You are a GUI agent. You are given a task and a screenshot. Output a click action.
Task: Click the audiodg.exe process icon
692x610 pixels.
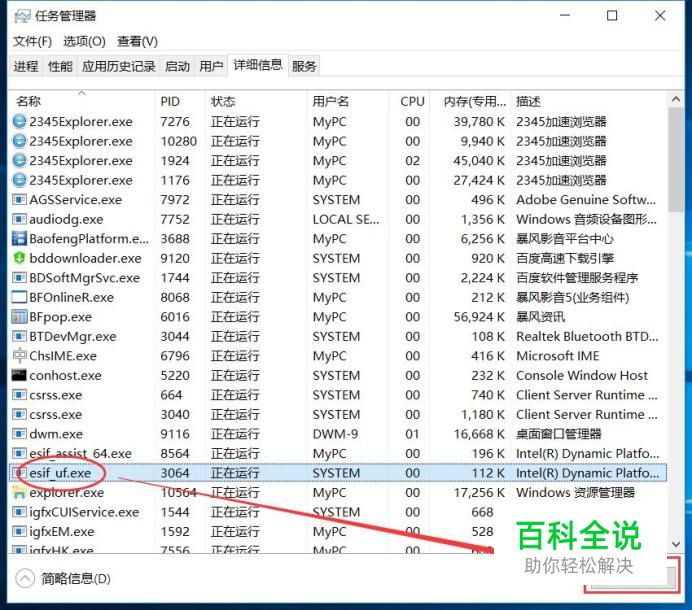click(19, 219)
